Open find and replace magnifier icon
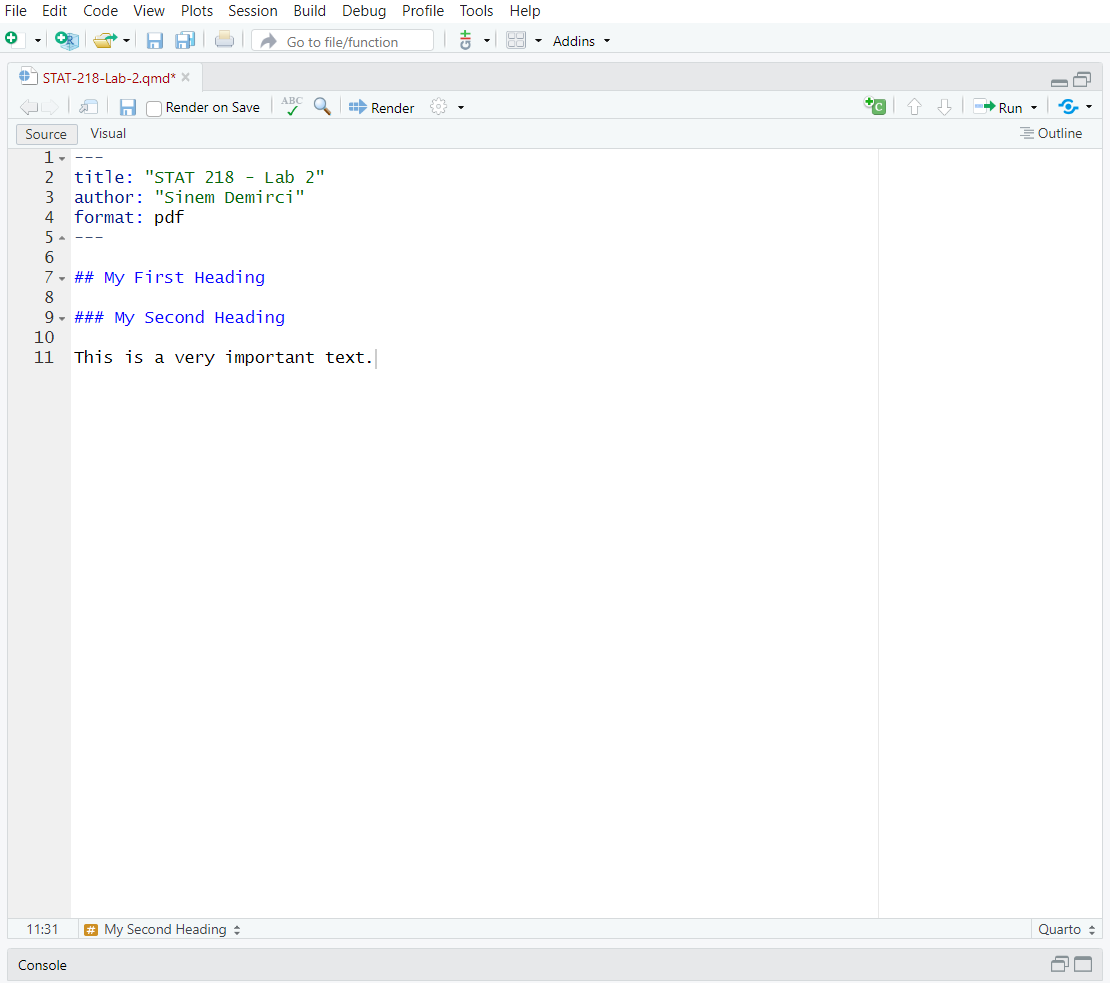This screenshot has height=983, width=1110. tap(322, 106)
